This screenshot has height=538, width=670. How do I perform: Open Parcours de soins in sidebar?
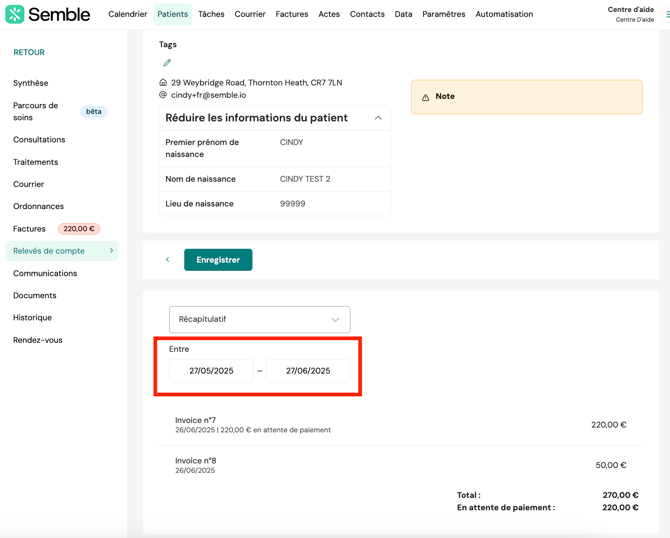(x=36, y=111)
